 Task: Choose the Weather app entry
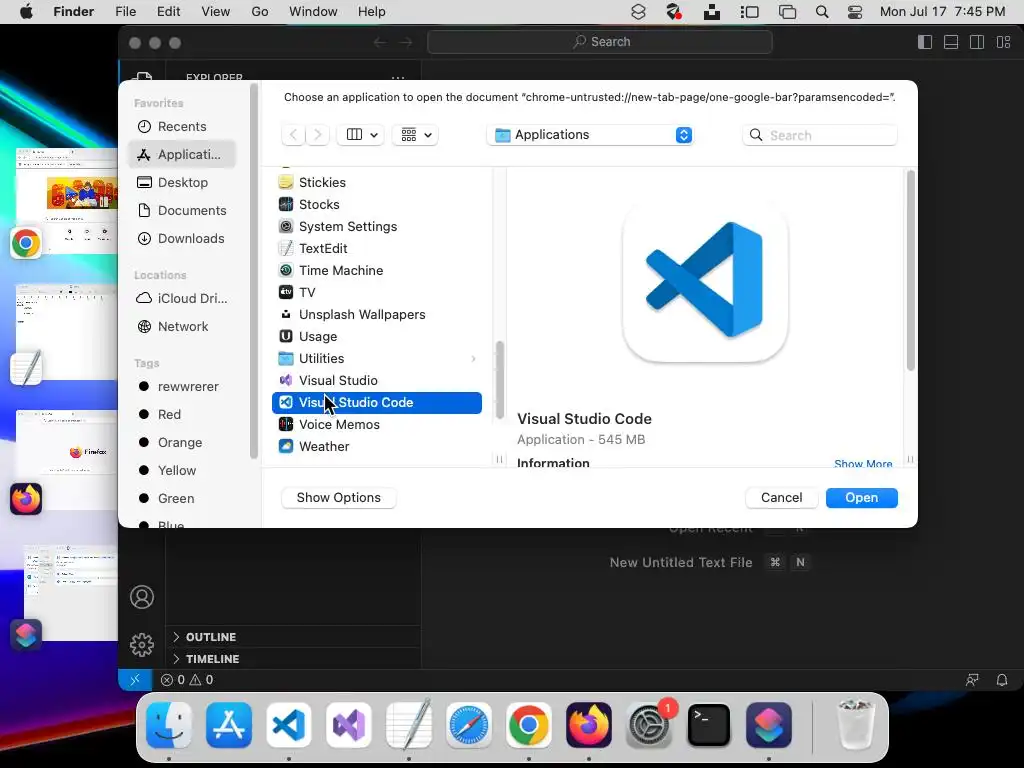(377, 447)
